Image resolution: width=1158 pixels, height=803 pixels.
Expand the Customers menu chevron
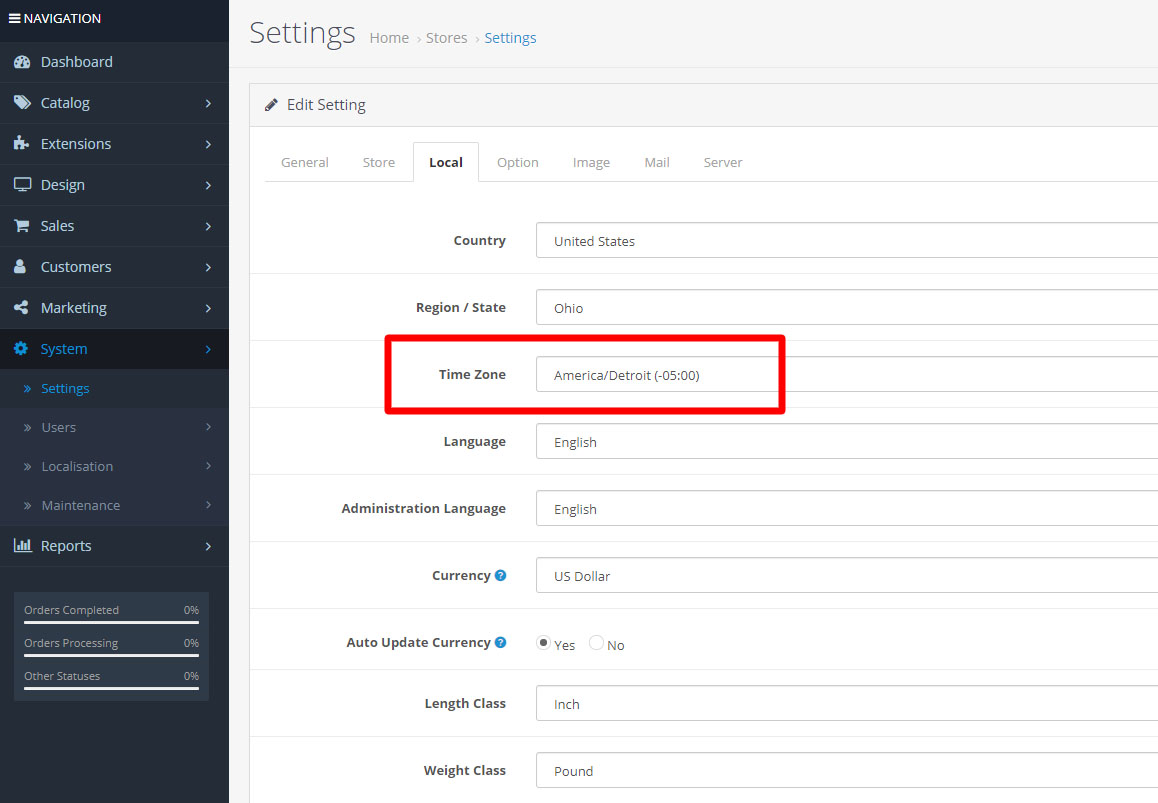click(x=208, y=267)
